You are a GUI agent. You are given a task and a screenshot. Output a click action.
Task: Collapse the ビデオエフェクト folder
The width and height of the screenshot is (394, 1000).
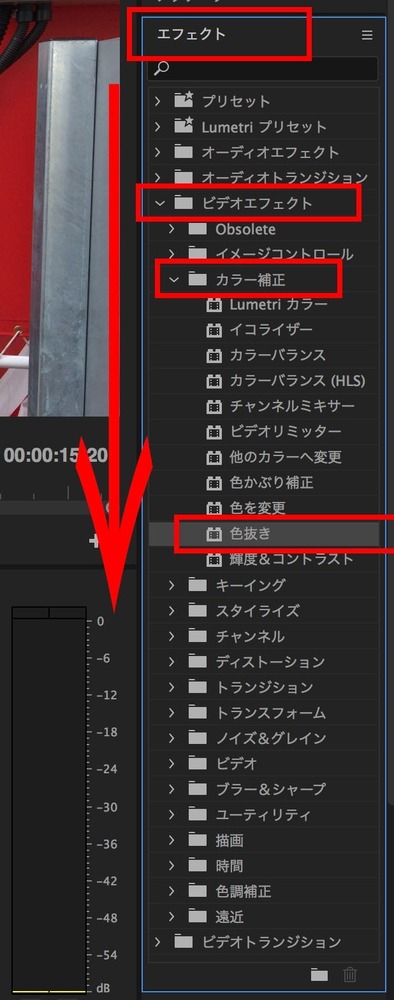click(159, 203)
